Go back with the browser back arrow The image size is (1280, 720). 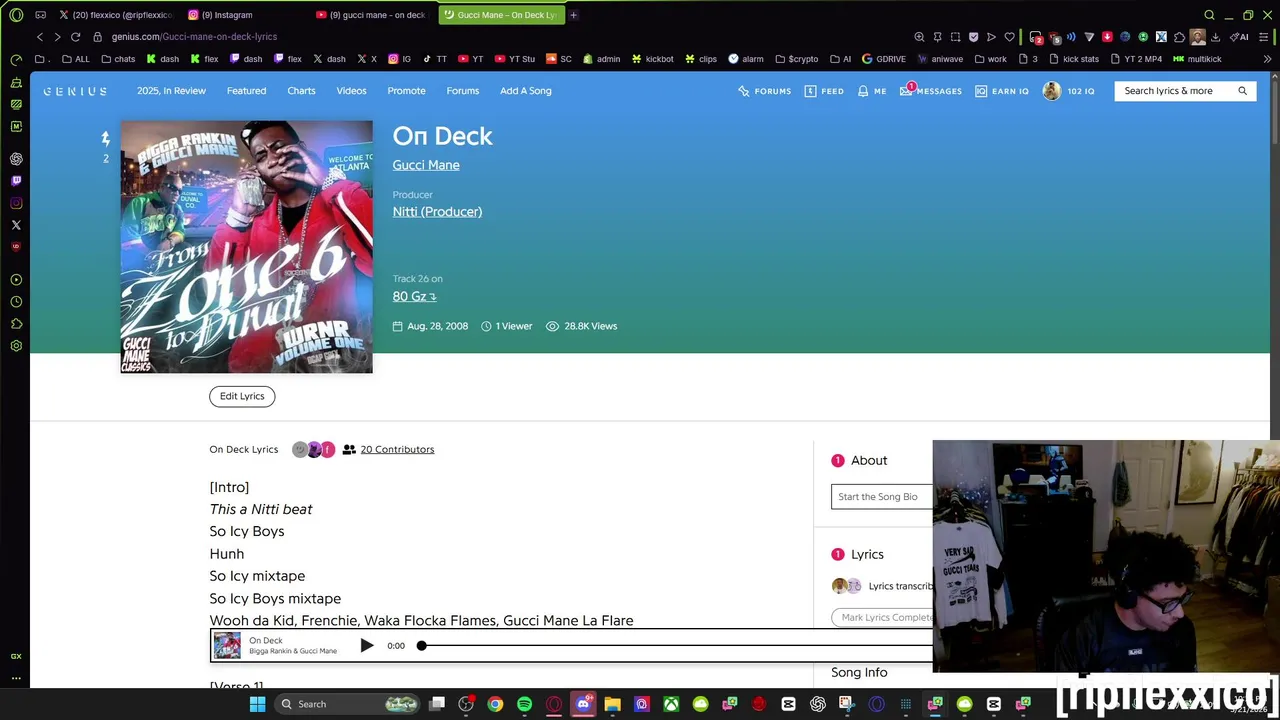click(x=40, y=37)
